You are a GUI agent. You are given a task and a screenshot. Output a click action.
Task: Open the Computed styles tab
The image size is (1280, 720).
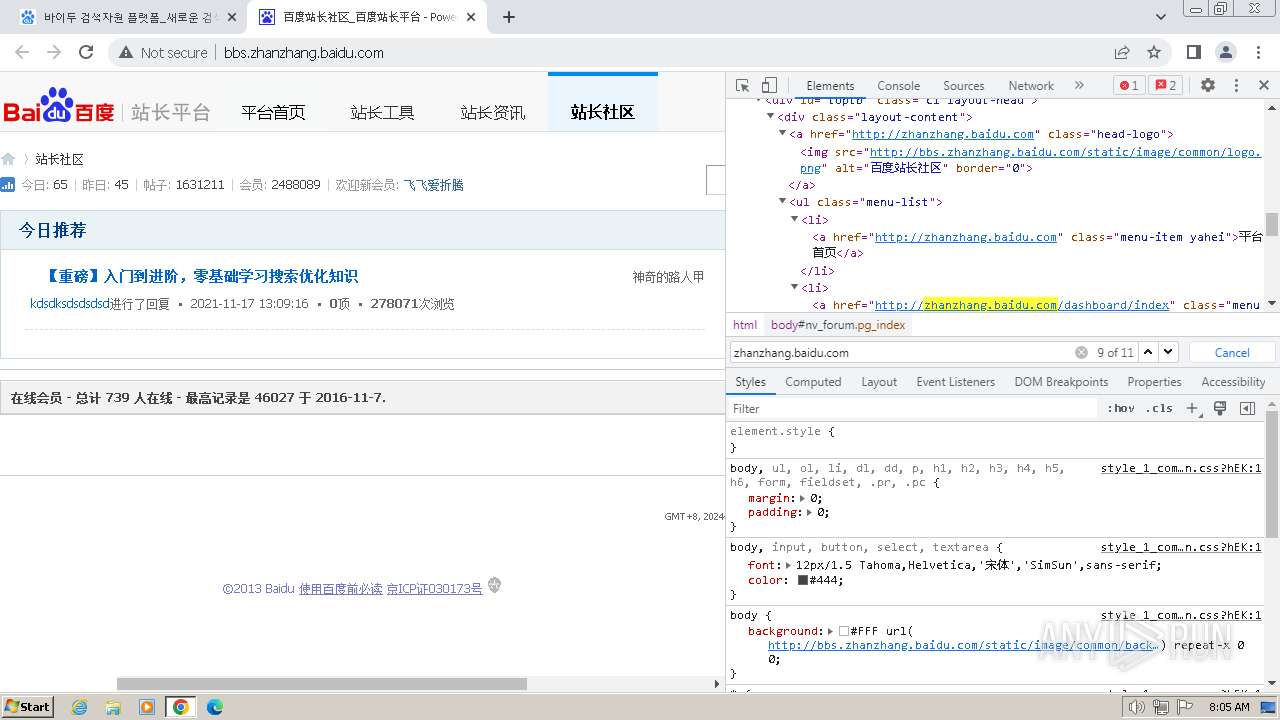(x=813, y=382)
